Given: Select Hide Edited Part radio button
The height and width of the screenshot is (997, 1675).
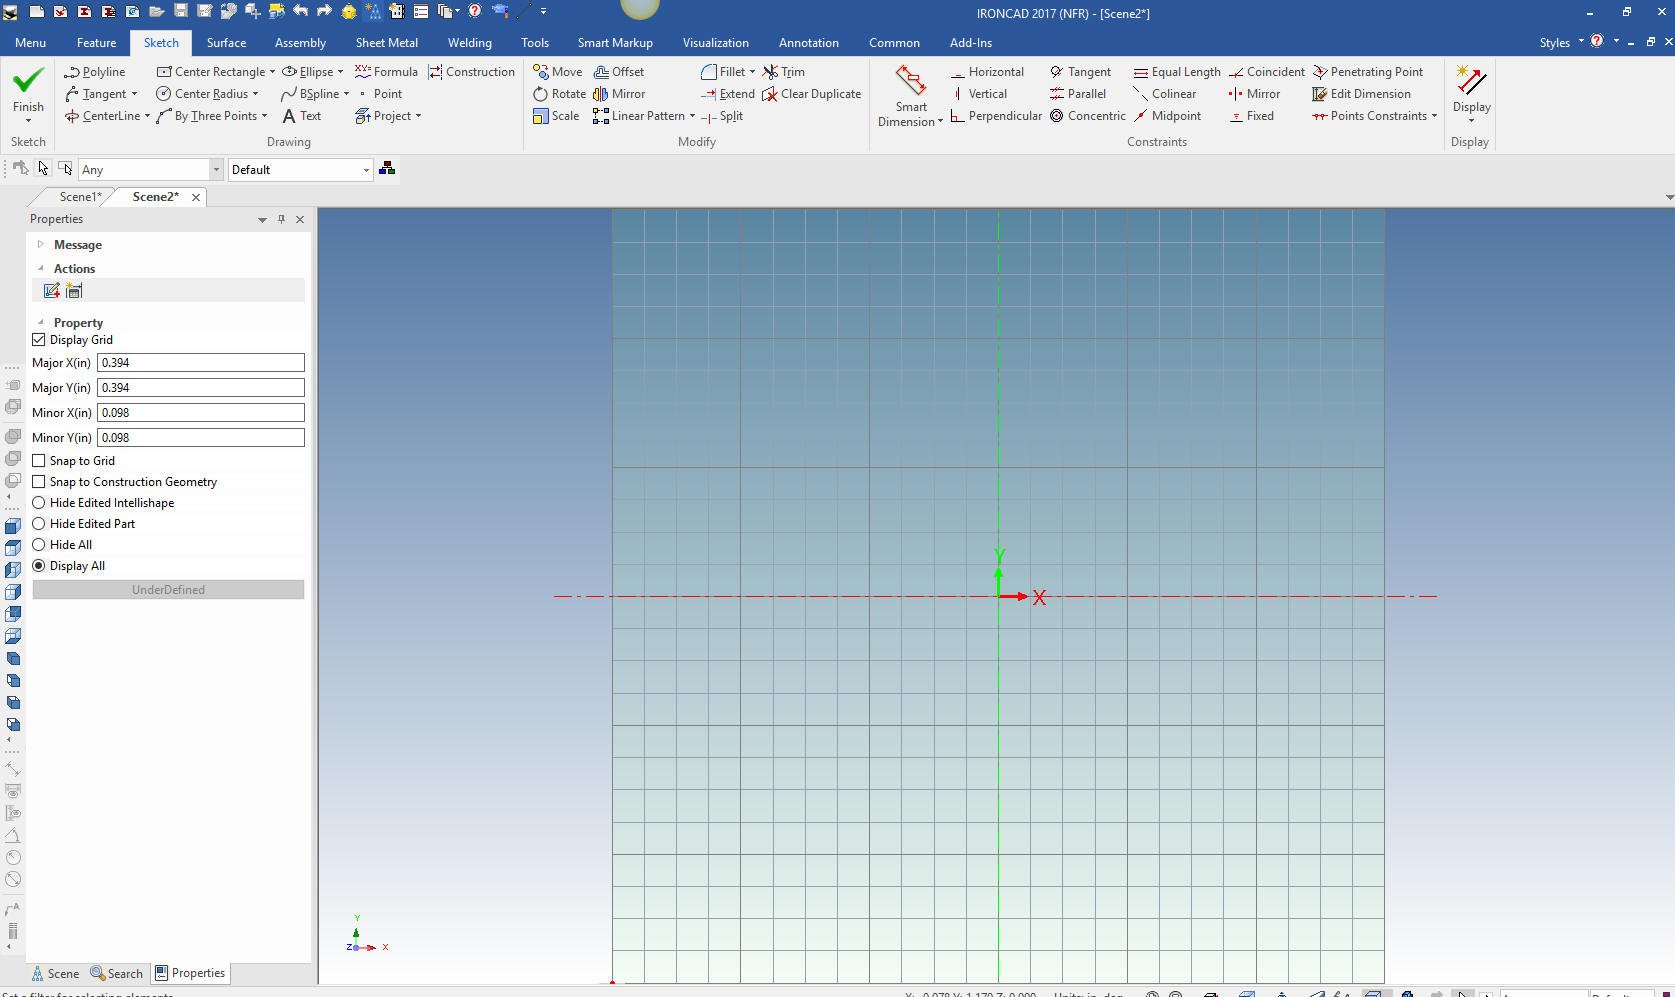Looking at the screenshot, I should click(x=39, y=524).
